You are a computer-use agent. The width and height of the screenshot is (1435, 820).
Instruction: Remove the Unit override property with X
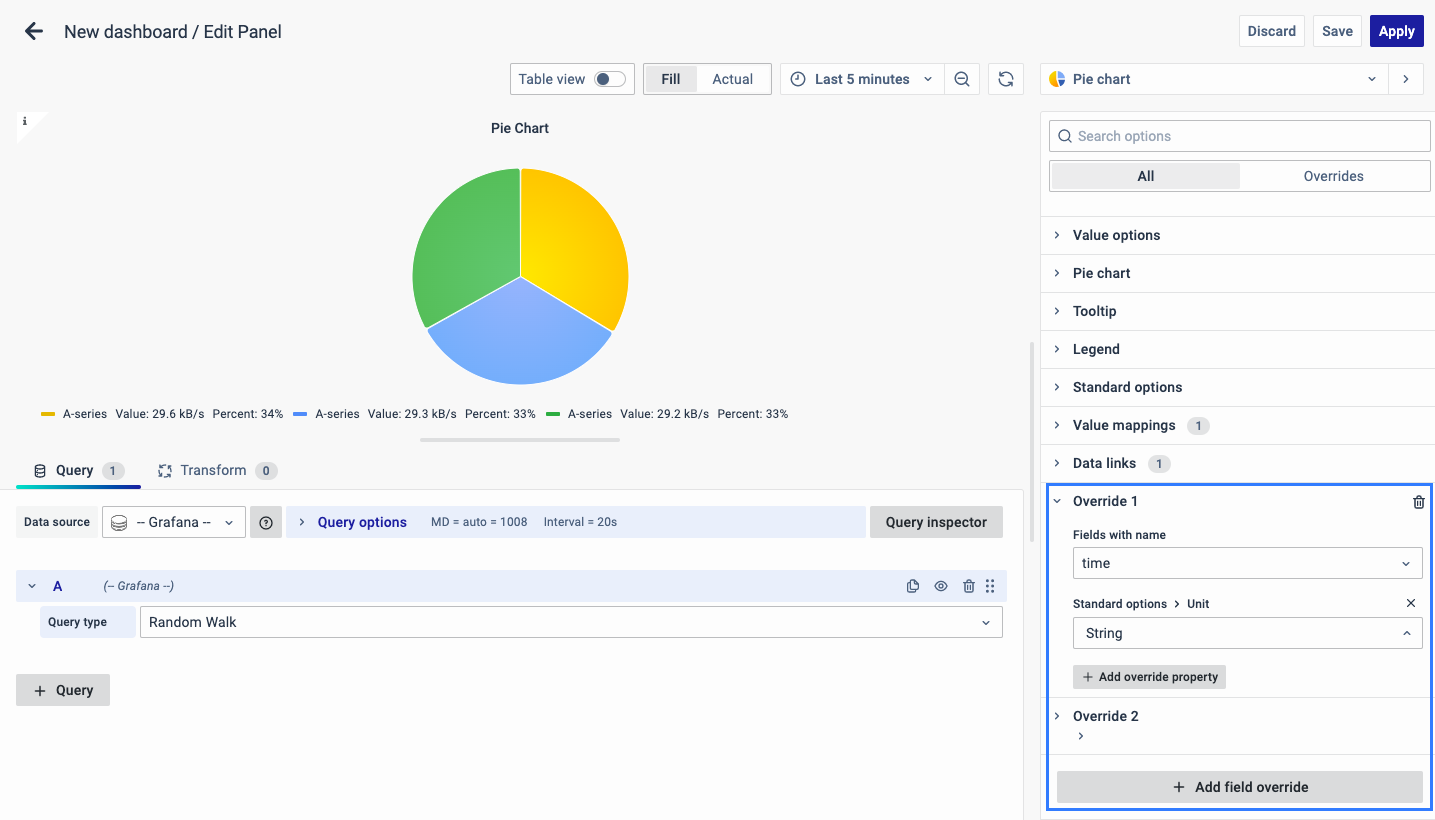(1411, 603)
